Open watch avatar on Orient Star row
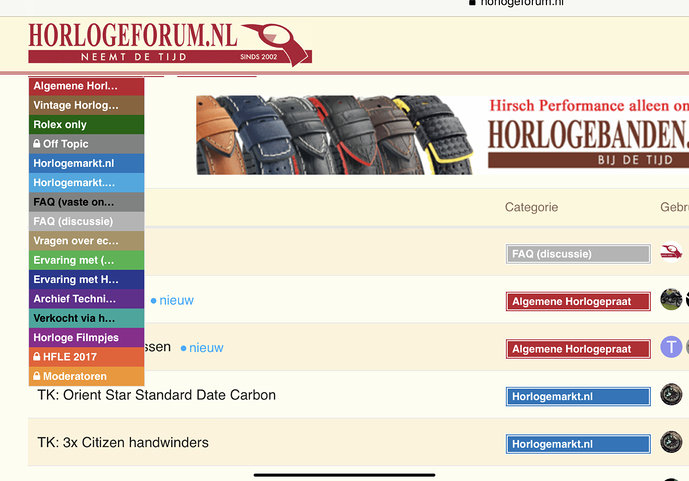 (x=671, y=394)
